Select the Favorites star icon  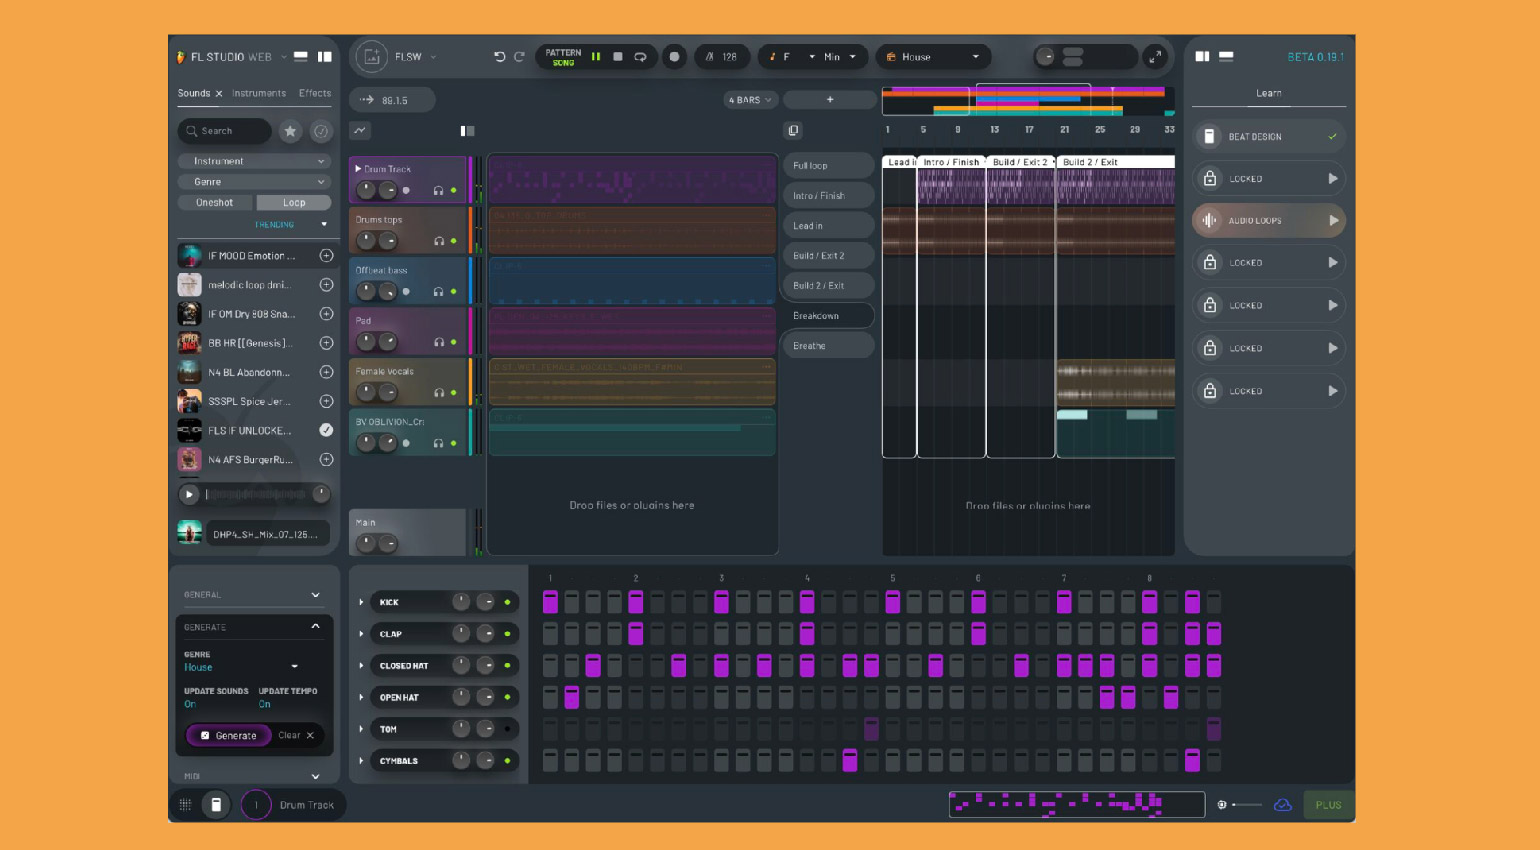pos(290,131)
